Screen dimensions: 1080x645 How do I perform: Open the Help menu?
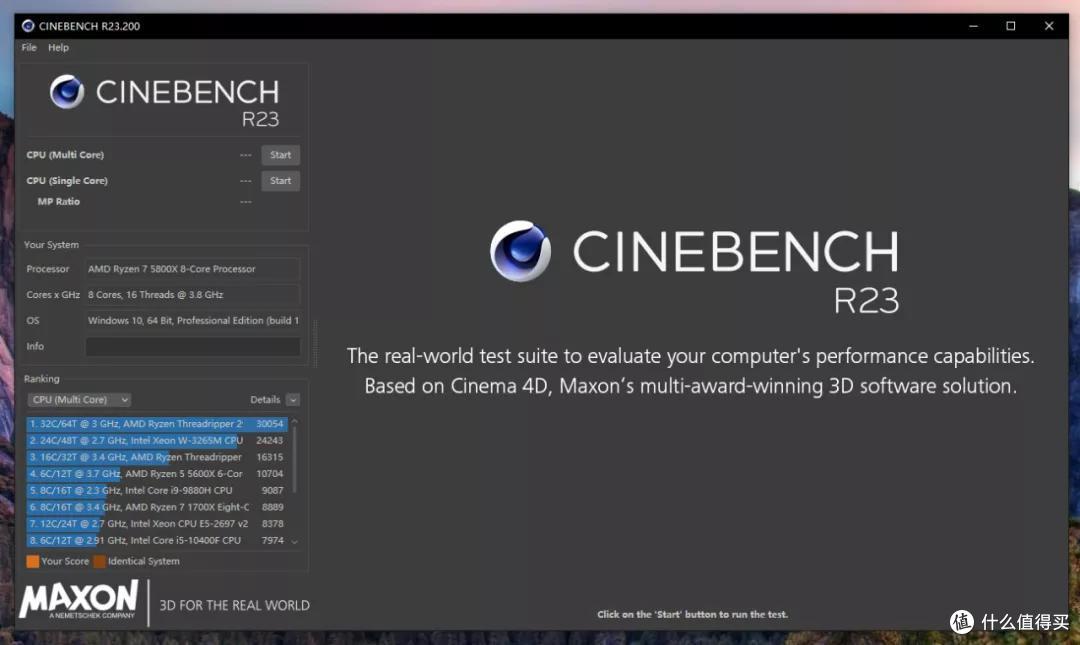click(59, 48)
